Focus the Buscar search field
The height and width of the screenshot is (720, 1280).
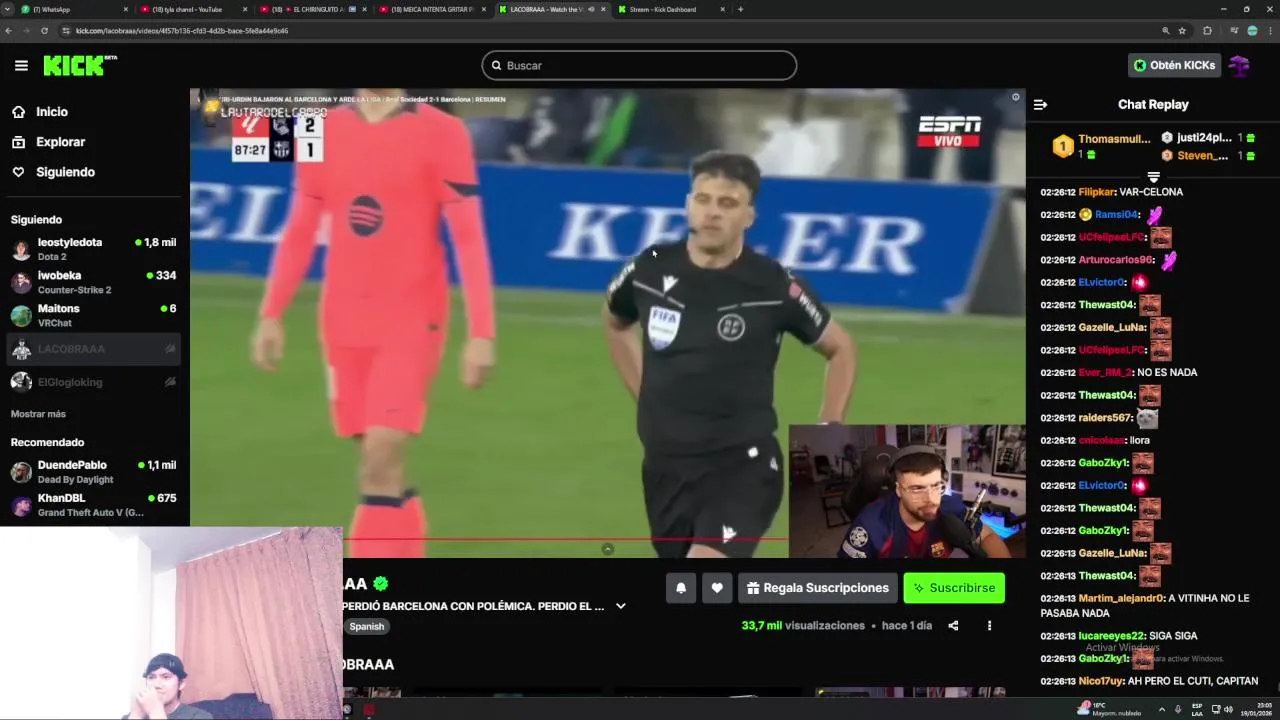pyautogui.click(x=639, y=65)
